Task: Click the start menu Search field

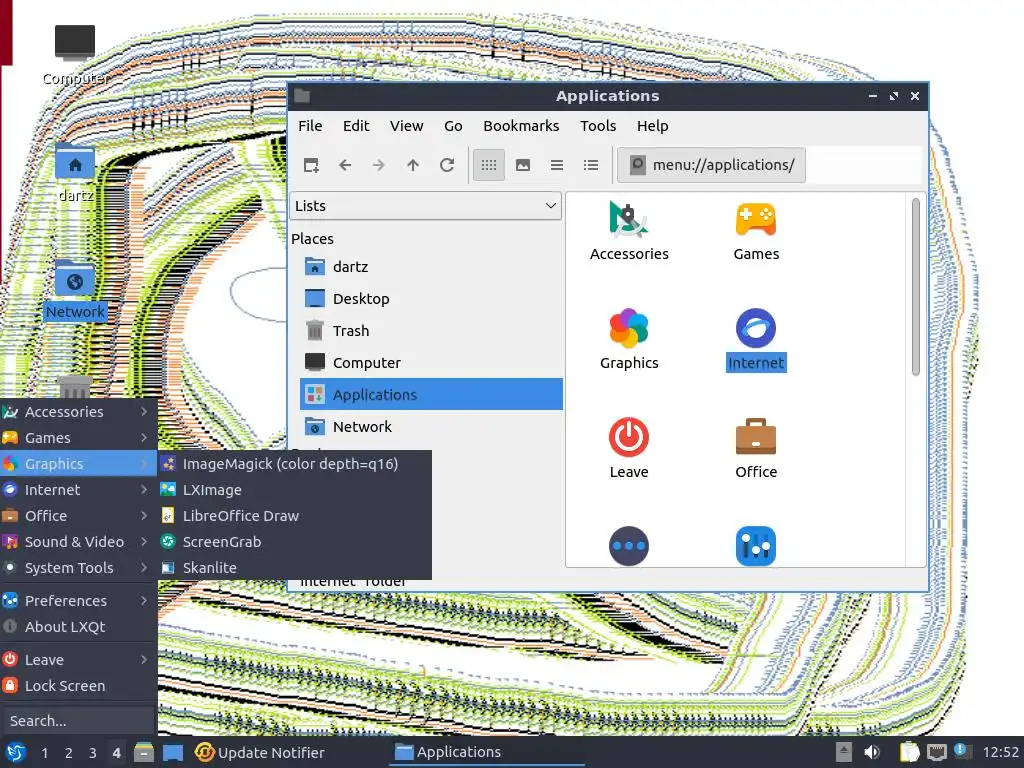Action: (x=78, y=721)
